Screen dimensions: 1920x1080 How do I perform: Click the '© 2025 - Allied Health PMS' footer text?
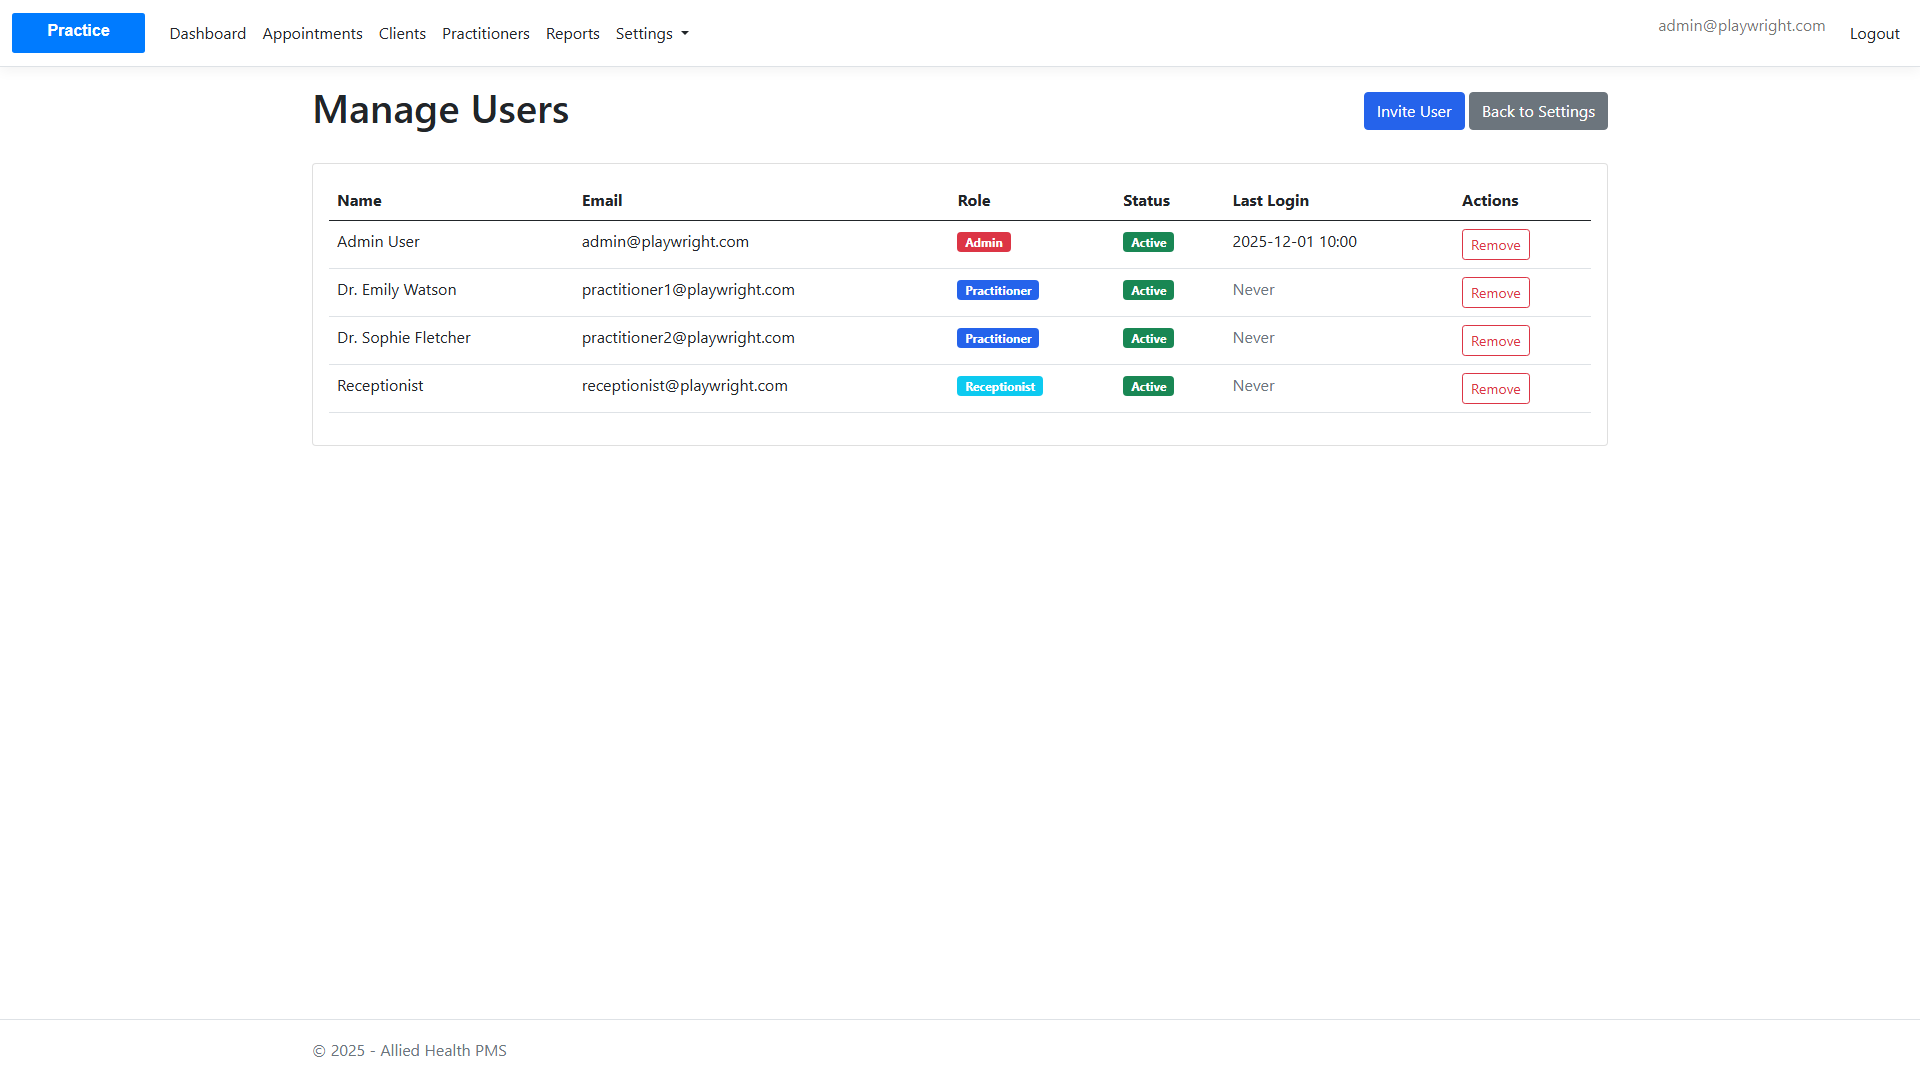[x=410, y=1050]
